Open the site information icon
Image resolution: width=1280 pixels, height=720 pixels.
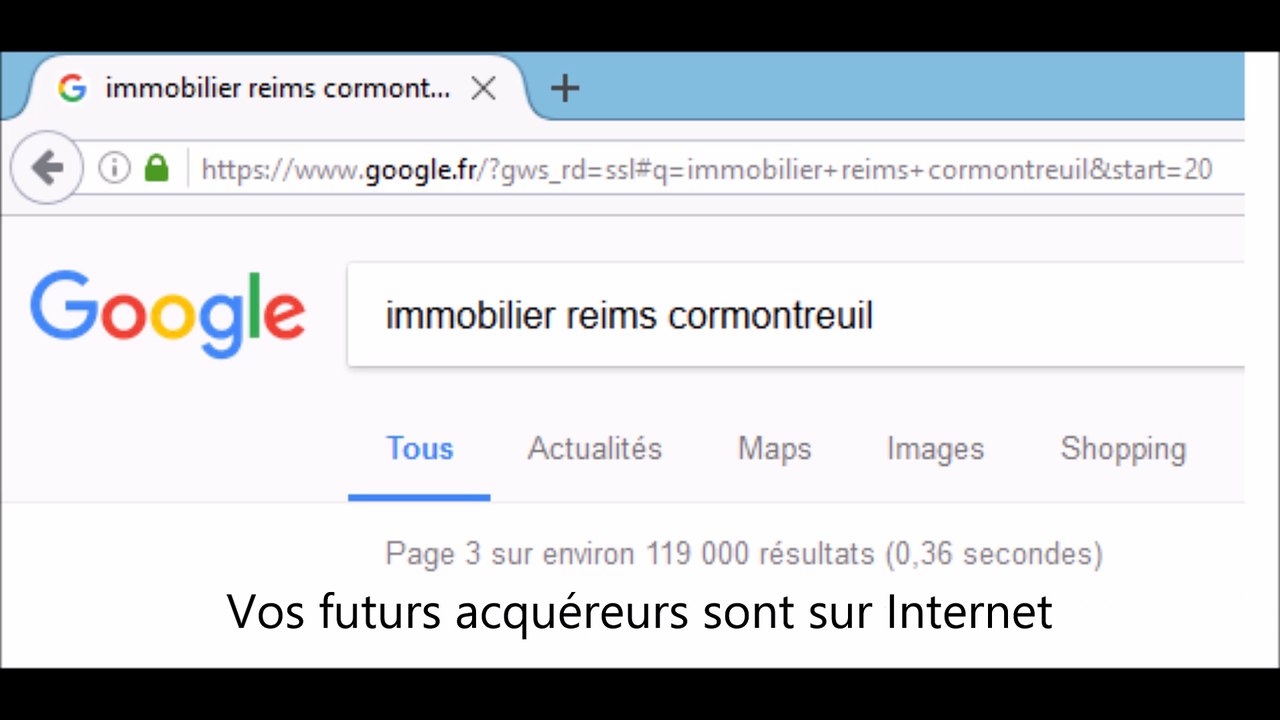pos(114,168)
